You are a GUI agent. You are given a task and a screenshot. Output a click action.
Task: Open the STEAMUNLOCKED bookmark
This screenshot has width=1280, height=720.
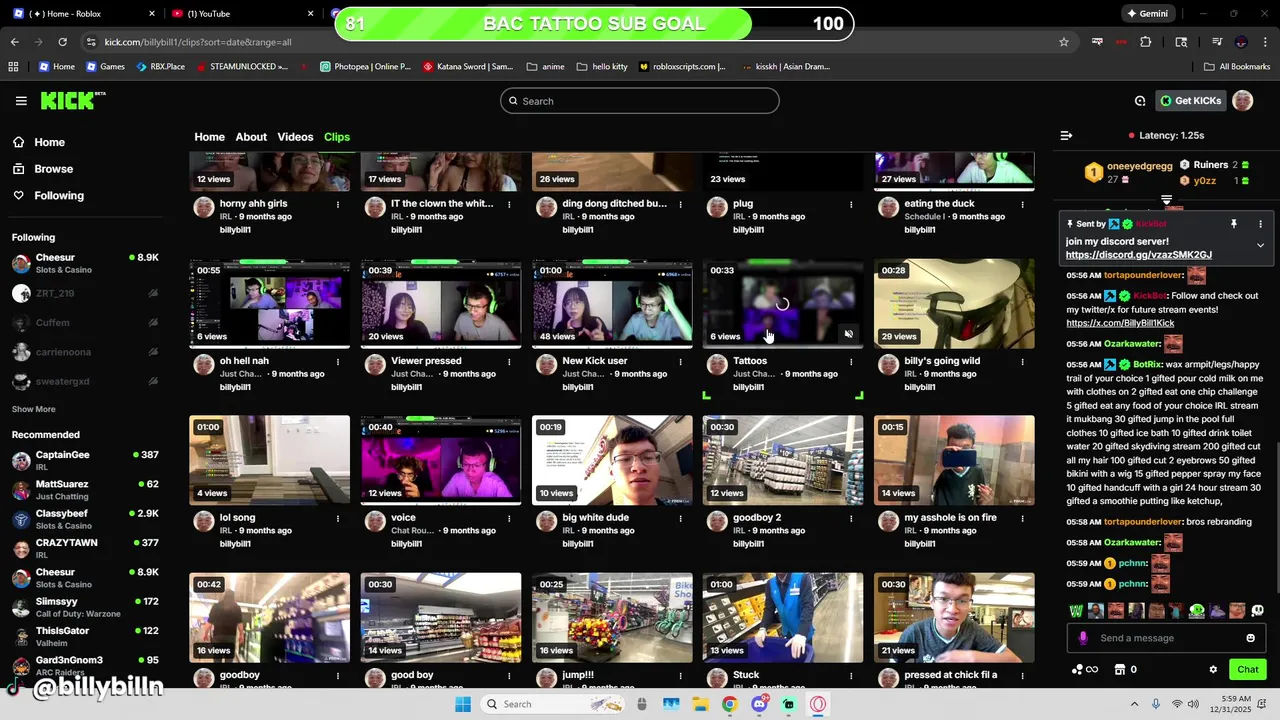pyautogui.click(x=242, y=67)
